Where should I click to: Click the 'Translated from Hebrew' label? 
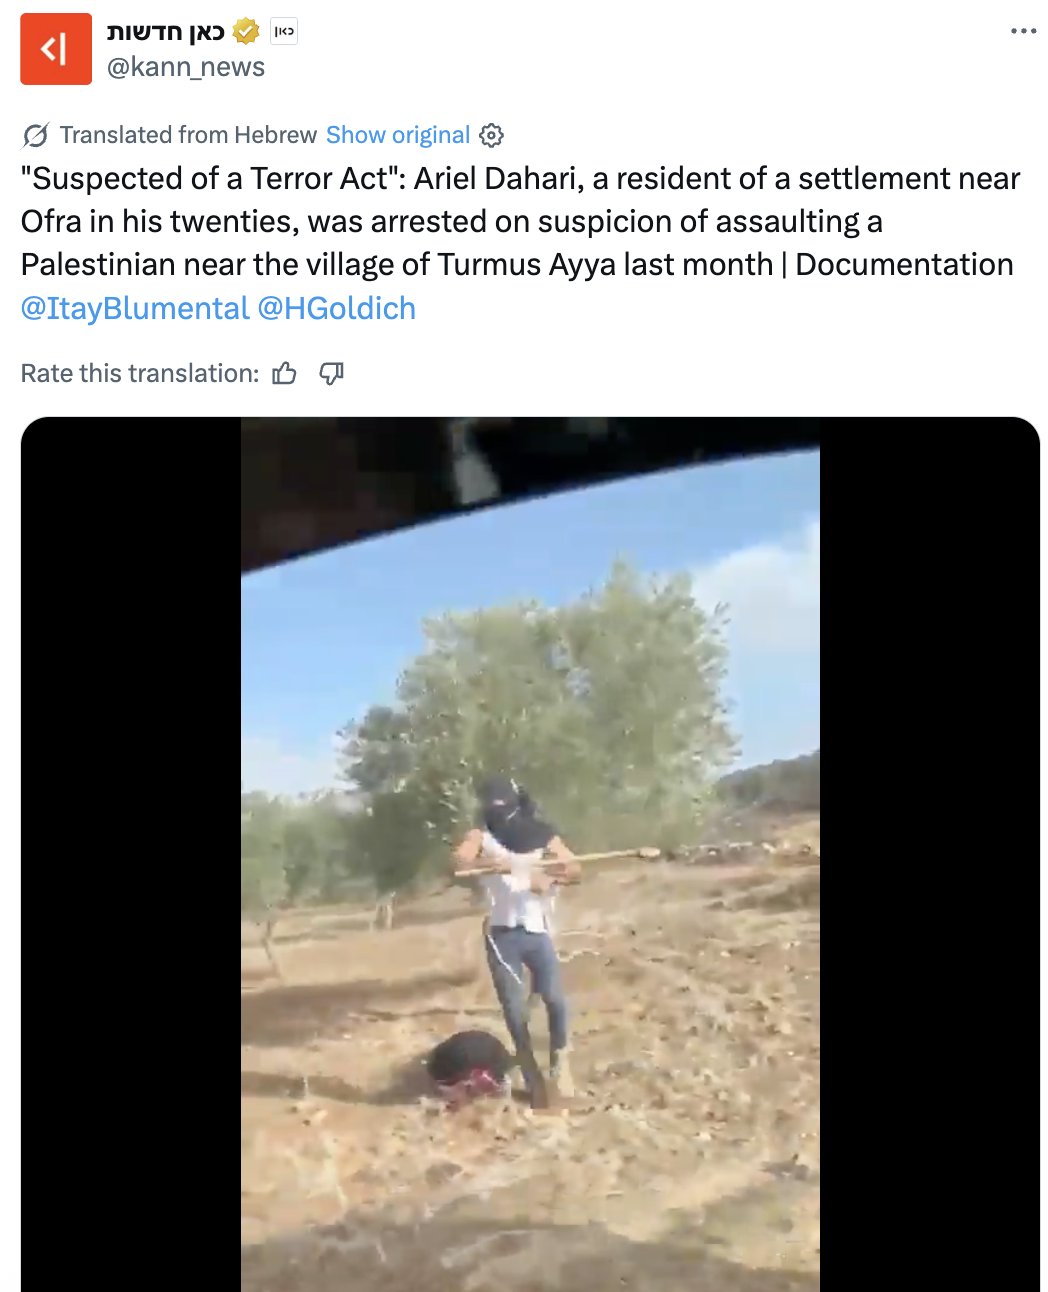188,135
